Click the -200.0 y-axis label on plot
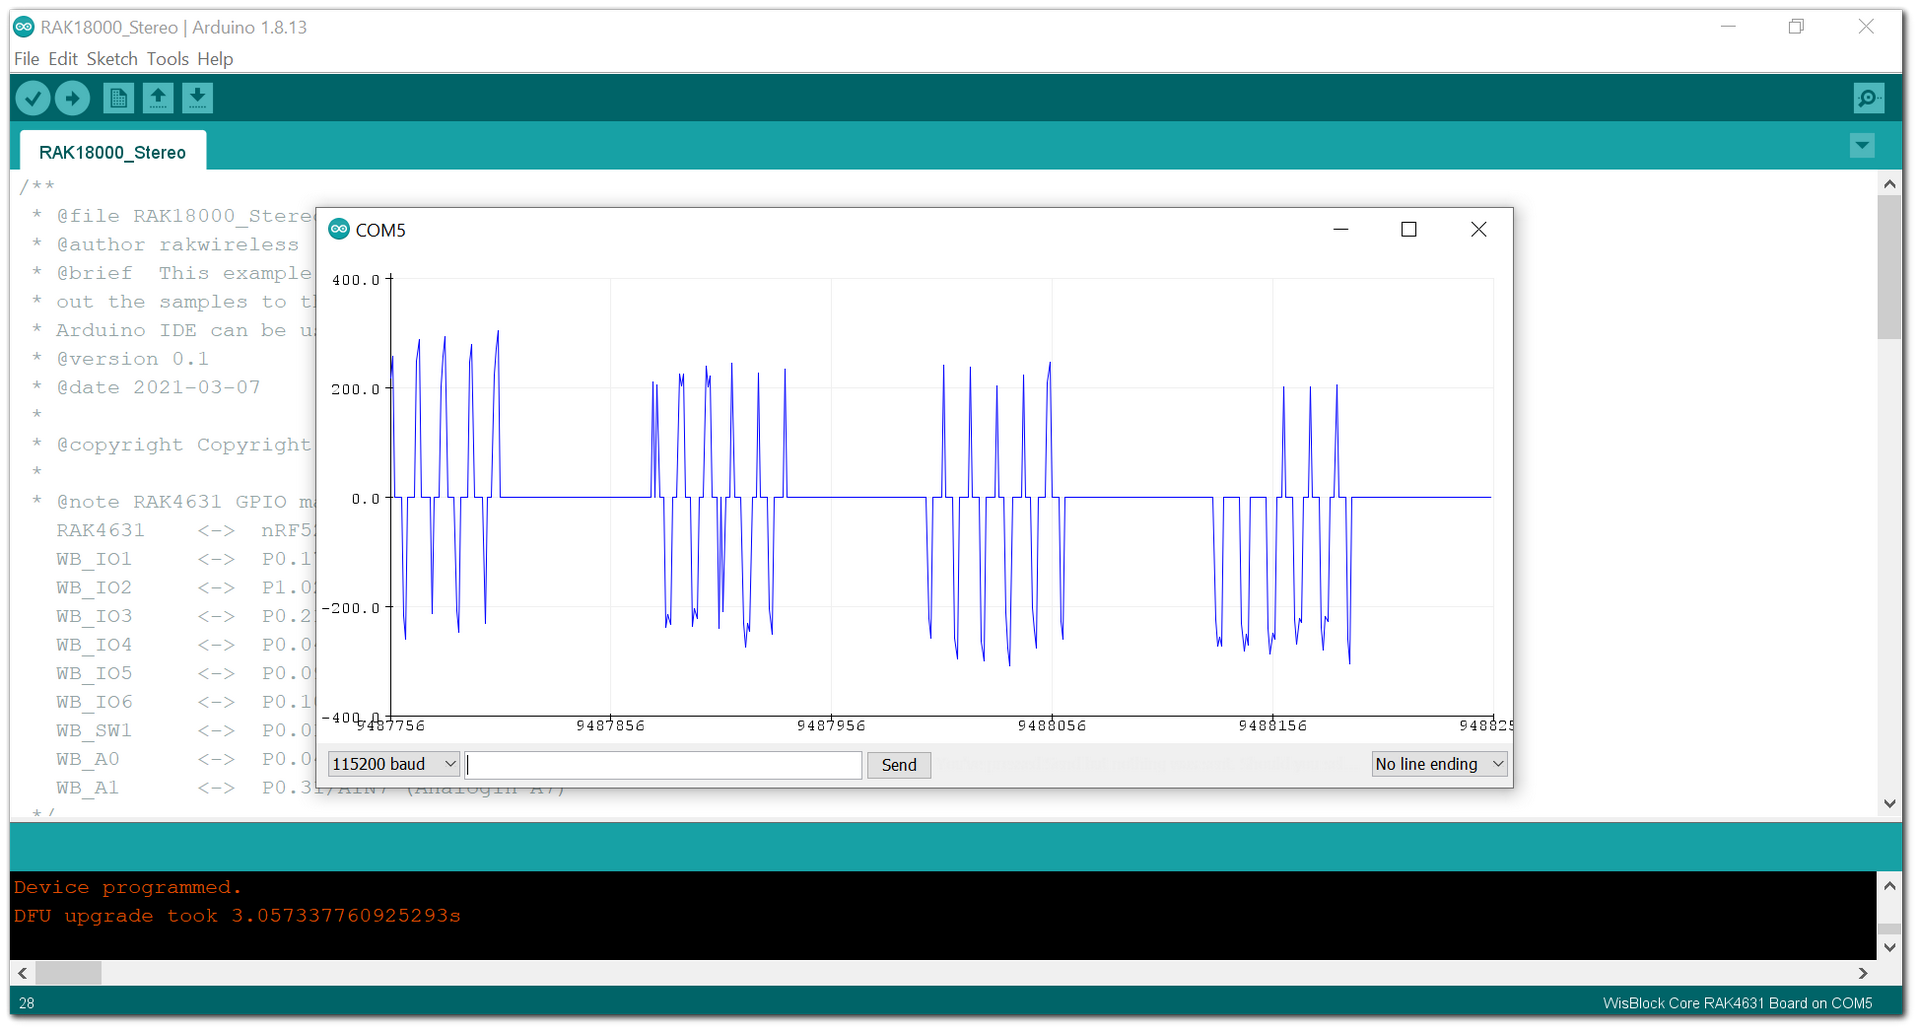The width and height of the screenshot is (1920, 1032). [351, 608]
